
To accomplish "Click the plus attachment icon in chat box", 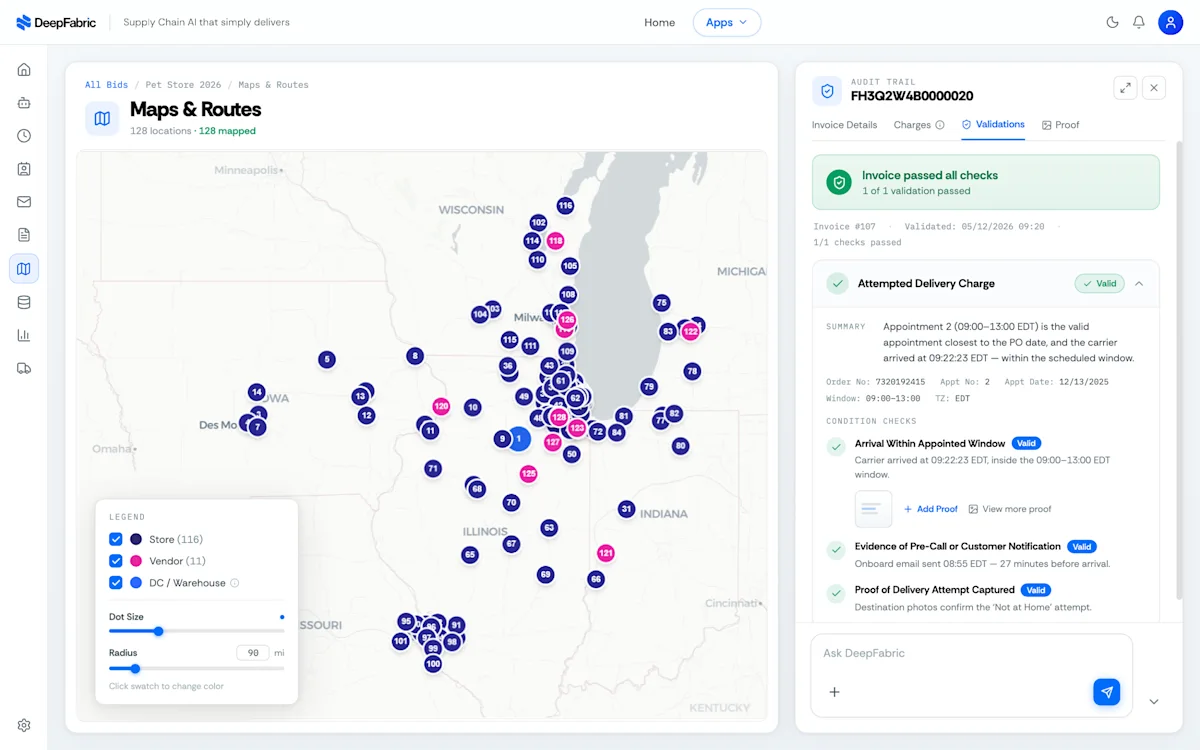I will tap(835, 692).
